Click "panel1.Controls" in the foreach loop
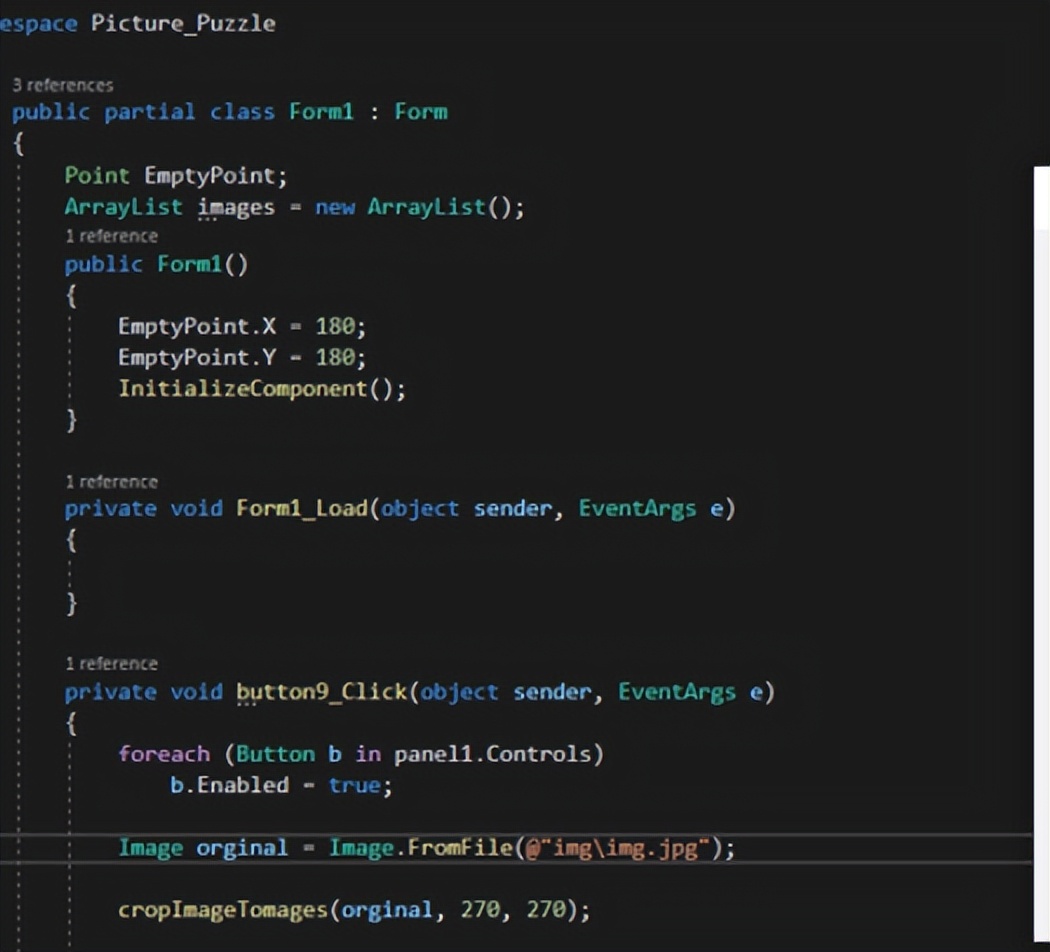This screenshot has width=1050, height=952. click(498, 753)
